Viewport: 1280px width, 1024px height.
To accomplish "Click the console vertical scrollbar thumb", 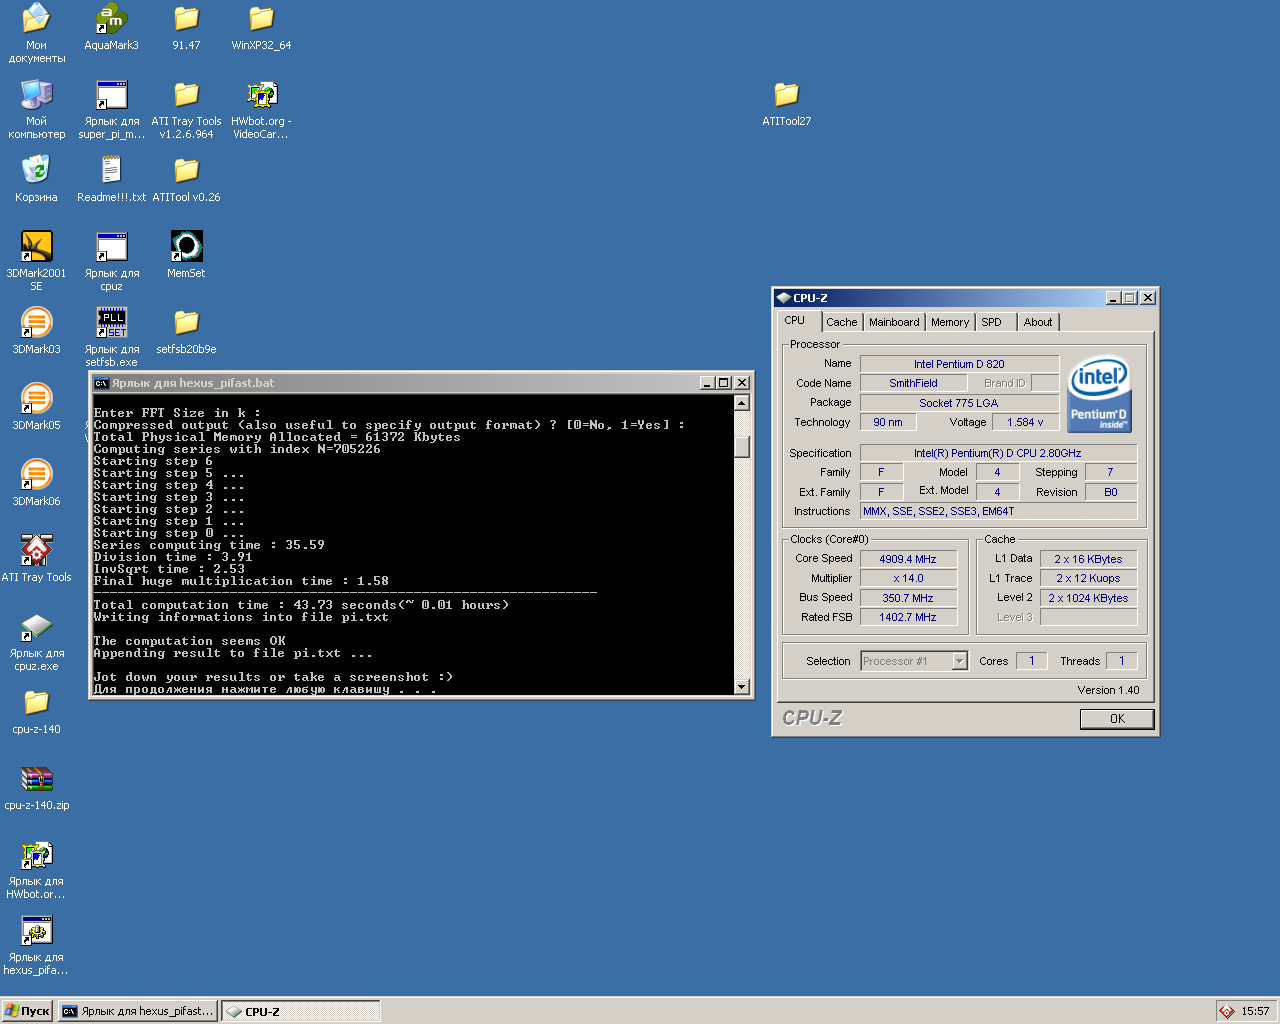I will click(742, 445).
